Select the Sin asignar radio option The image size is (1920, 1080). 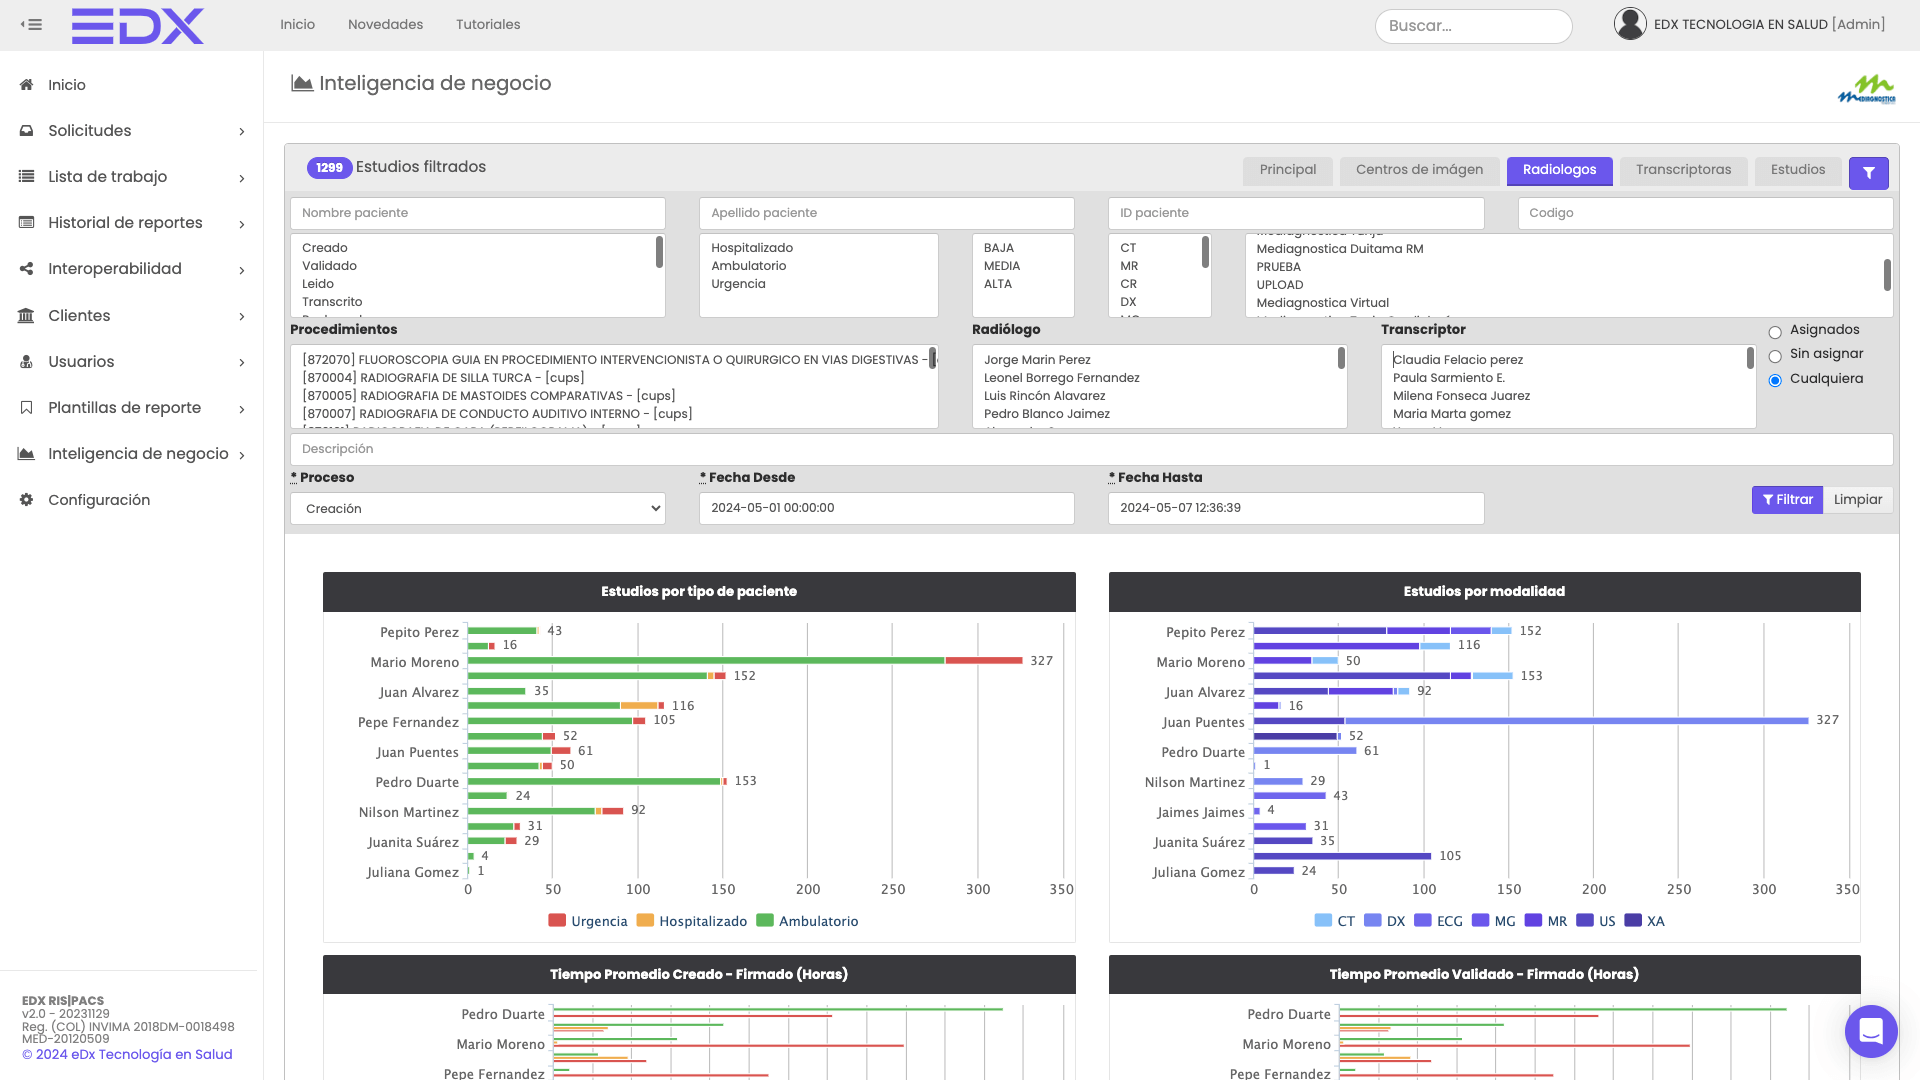point(1775,356)
